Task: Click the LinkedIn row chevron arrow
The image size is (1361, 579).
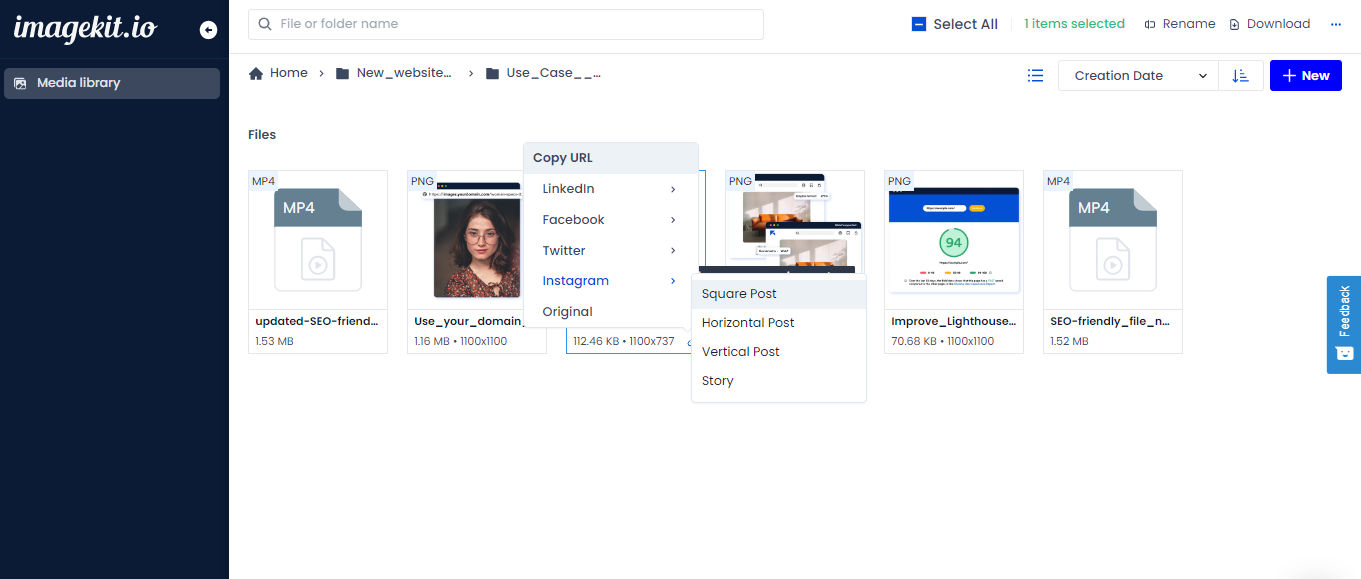Action: tap(673, 189)
